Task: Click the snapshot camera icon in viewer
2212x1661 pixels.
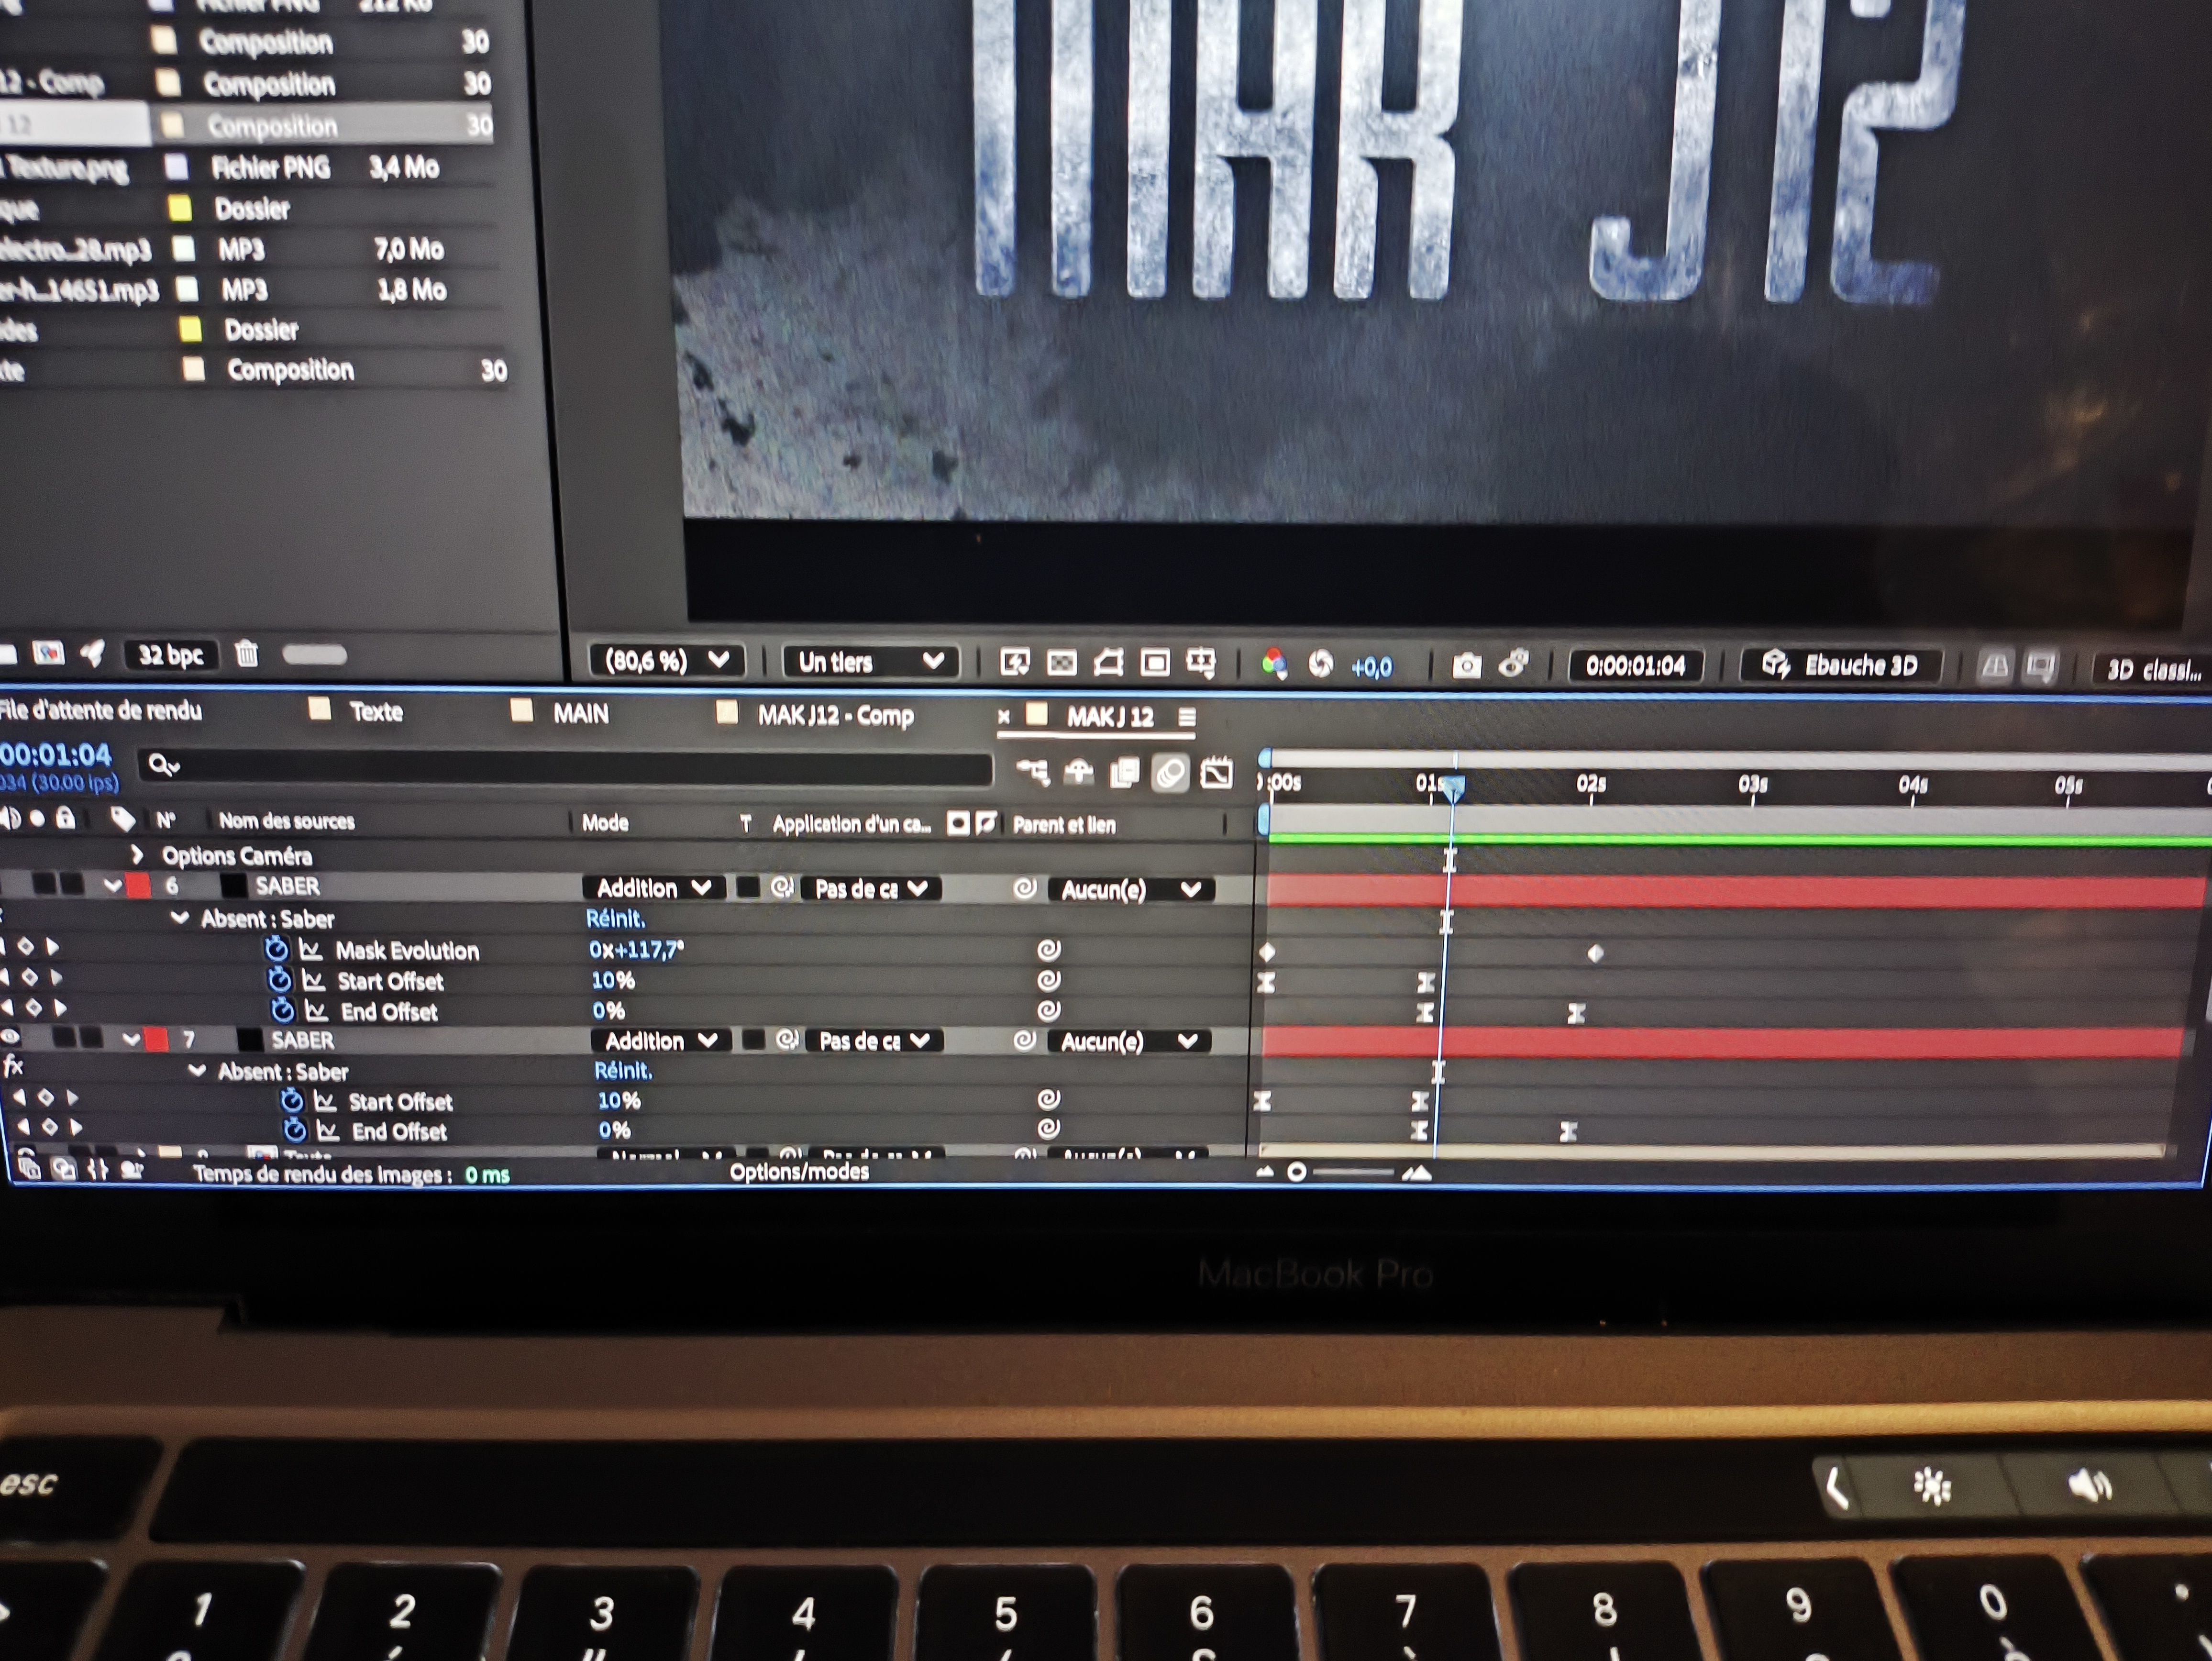Action: tap(1466, 665)
